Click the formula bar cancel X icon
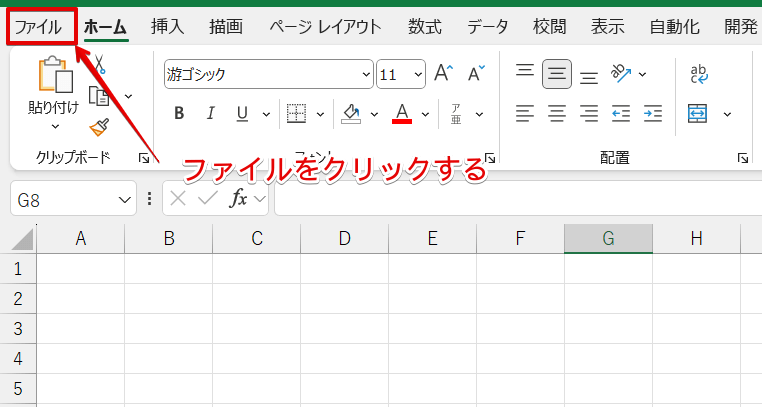Screen dimensions: 762x407 tap(178, 198)
